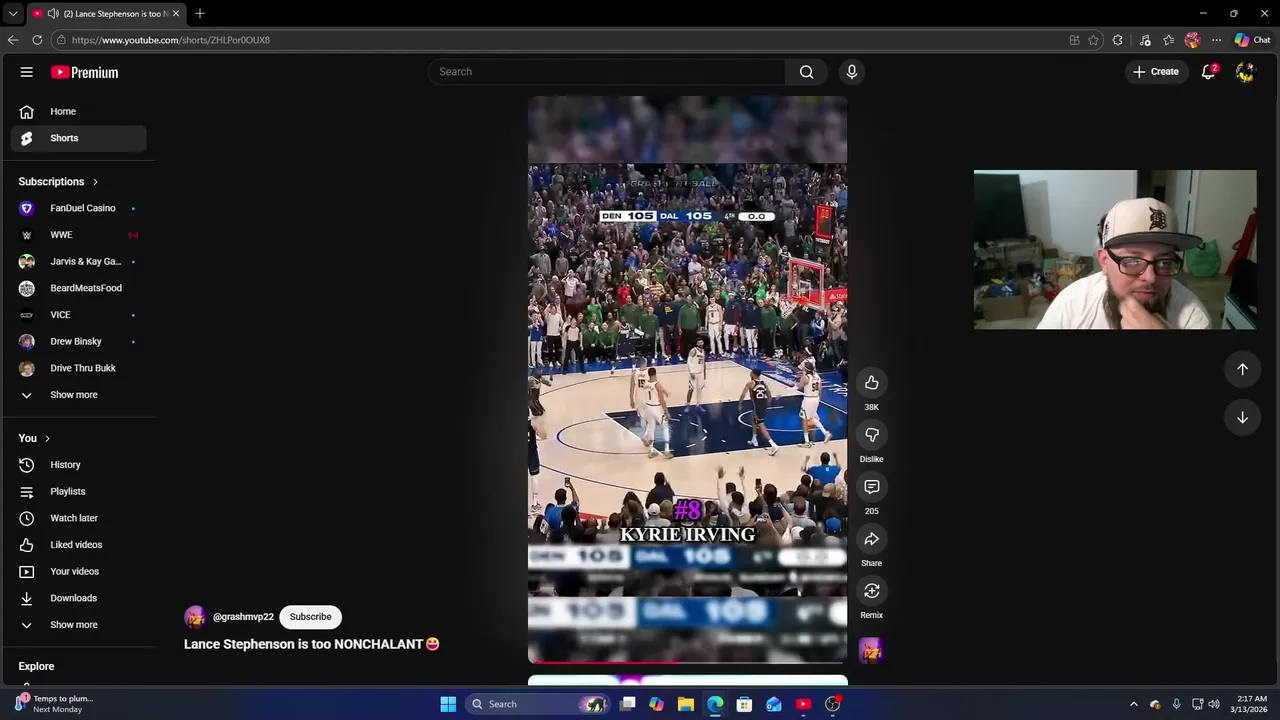Open Drive Thru Bukk channel
Viewport: 1280px width, 720px height.
78,368
